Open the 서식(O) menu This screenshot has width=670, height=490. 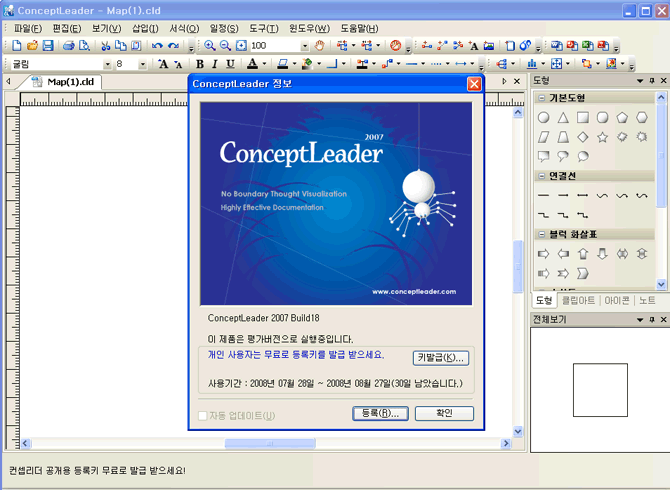tap(184, 29)
